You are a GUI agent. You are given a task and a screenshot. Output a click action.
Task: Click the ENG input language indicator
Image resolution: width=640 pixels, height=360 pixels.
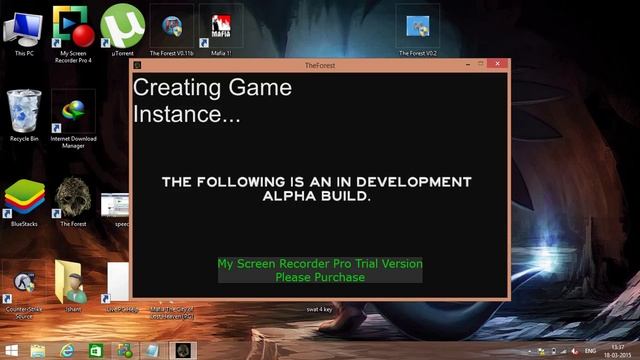point(590,351)
